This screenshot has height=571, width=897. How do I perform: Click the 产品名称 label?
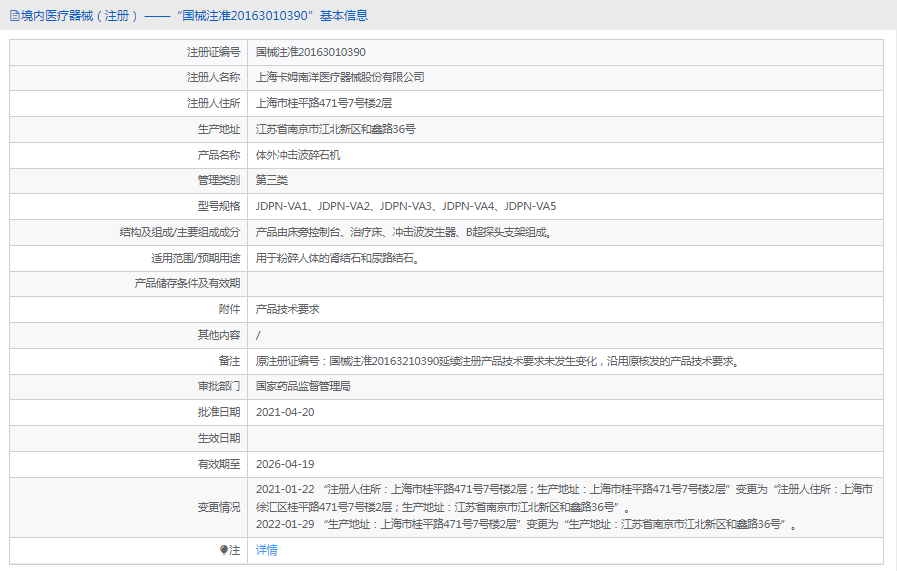coord(219,155)
